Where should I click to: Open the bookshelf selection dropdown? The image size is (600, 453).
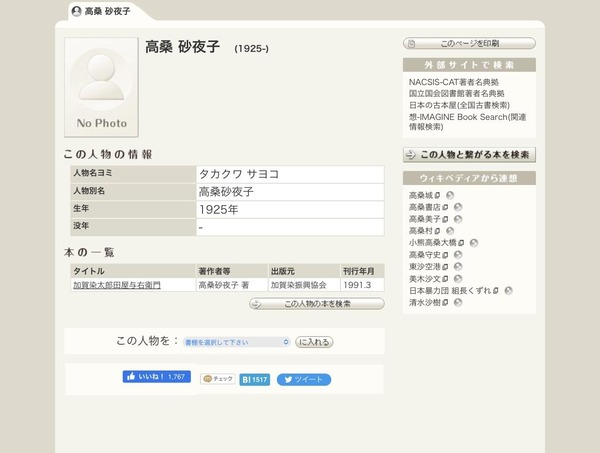point(236,342)
